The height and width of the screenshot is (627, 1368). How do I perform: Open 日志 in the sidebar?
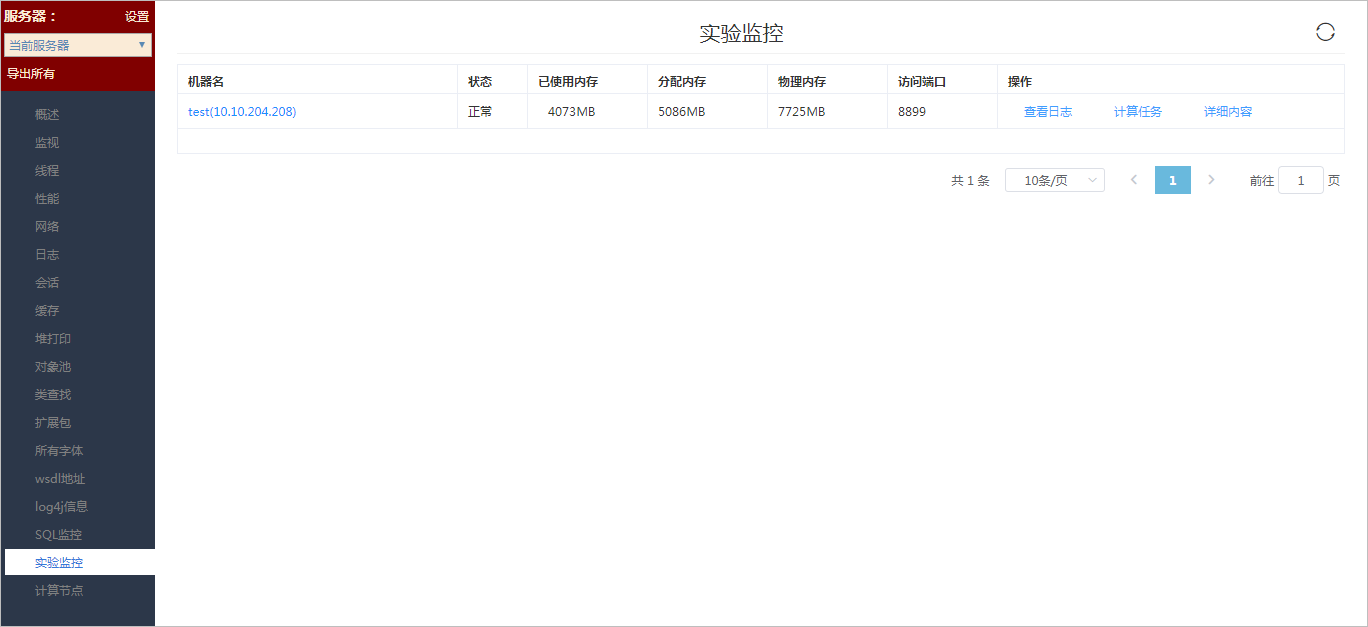pos(47,255)
